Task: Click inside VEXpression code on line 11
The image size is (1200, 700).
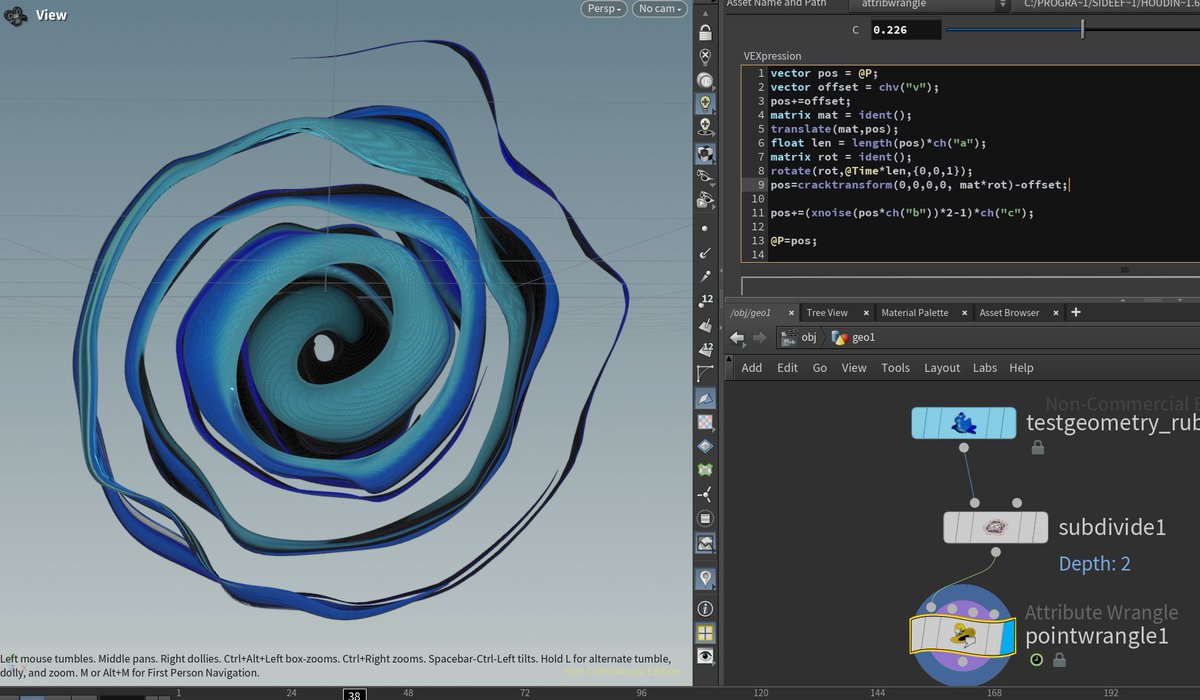Action: [901, 213]
